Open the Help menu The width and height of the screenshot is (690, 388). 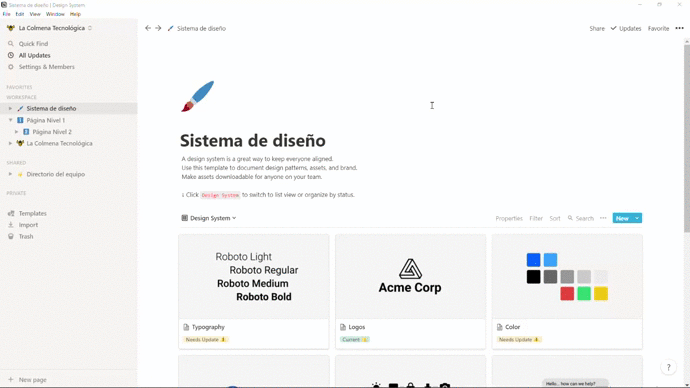coord(75,14)
